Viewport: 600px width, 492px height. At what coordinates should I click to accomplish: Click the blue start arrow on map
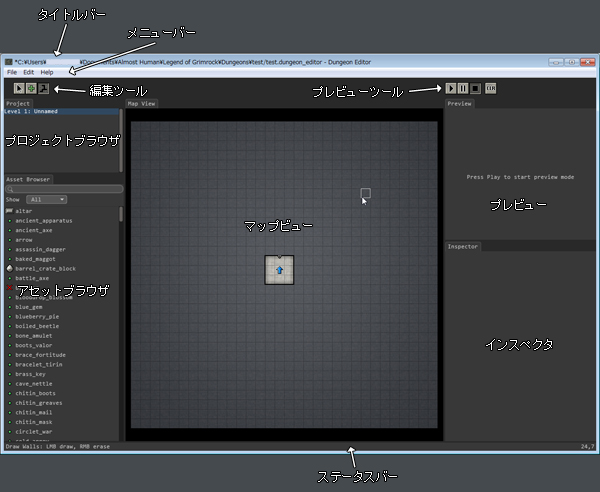[x=279, y=270]
